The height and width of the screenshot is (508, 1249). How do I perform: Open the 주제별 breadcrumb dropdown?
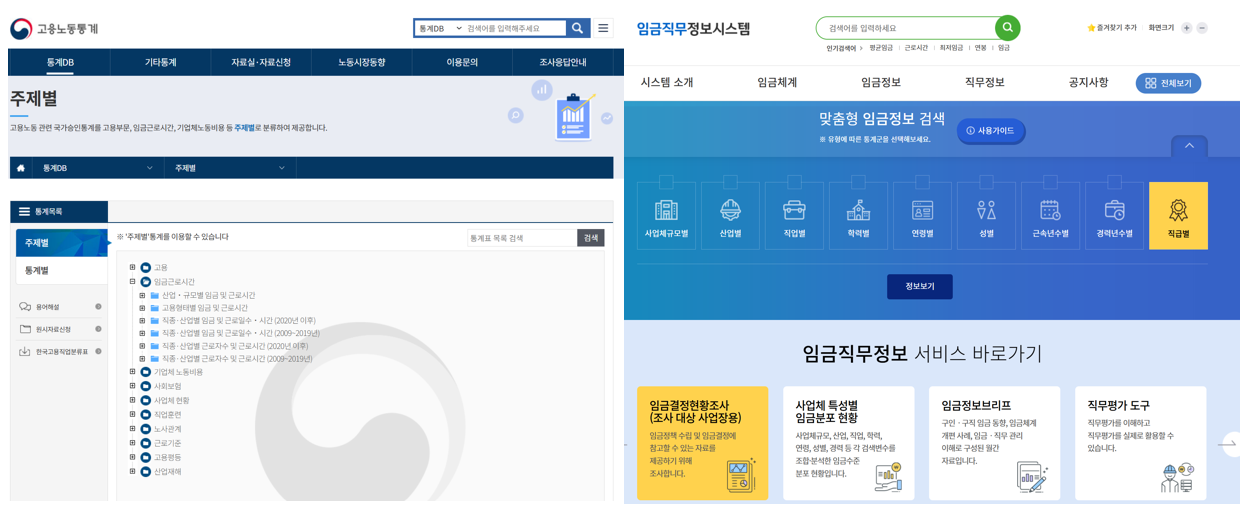click(230, 168)
